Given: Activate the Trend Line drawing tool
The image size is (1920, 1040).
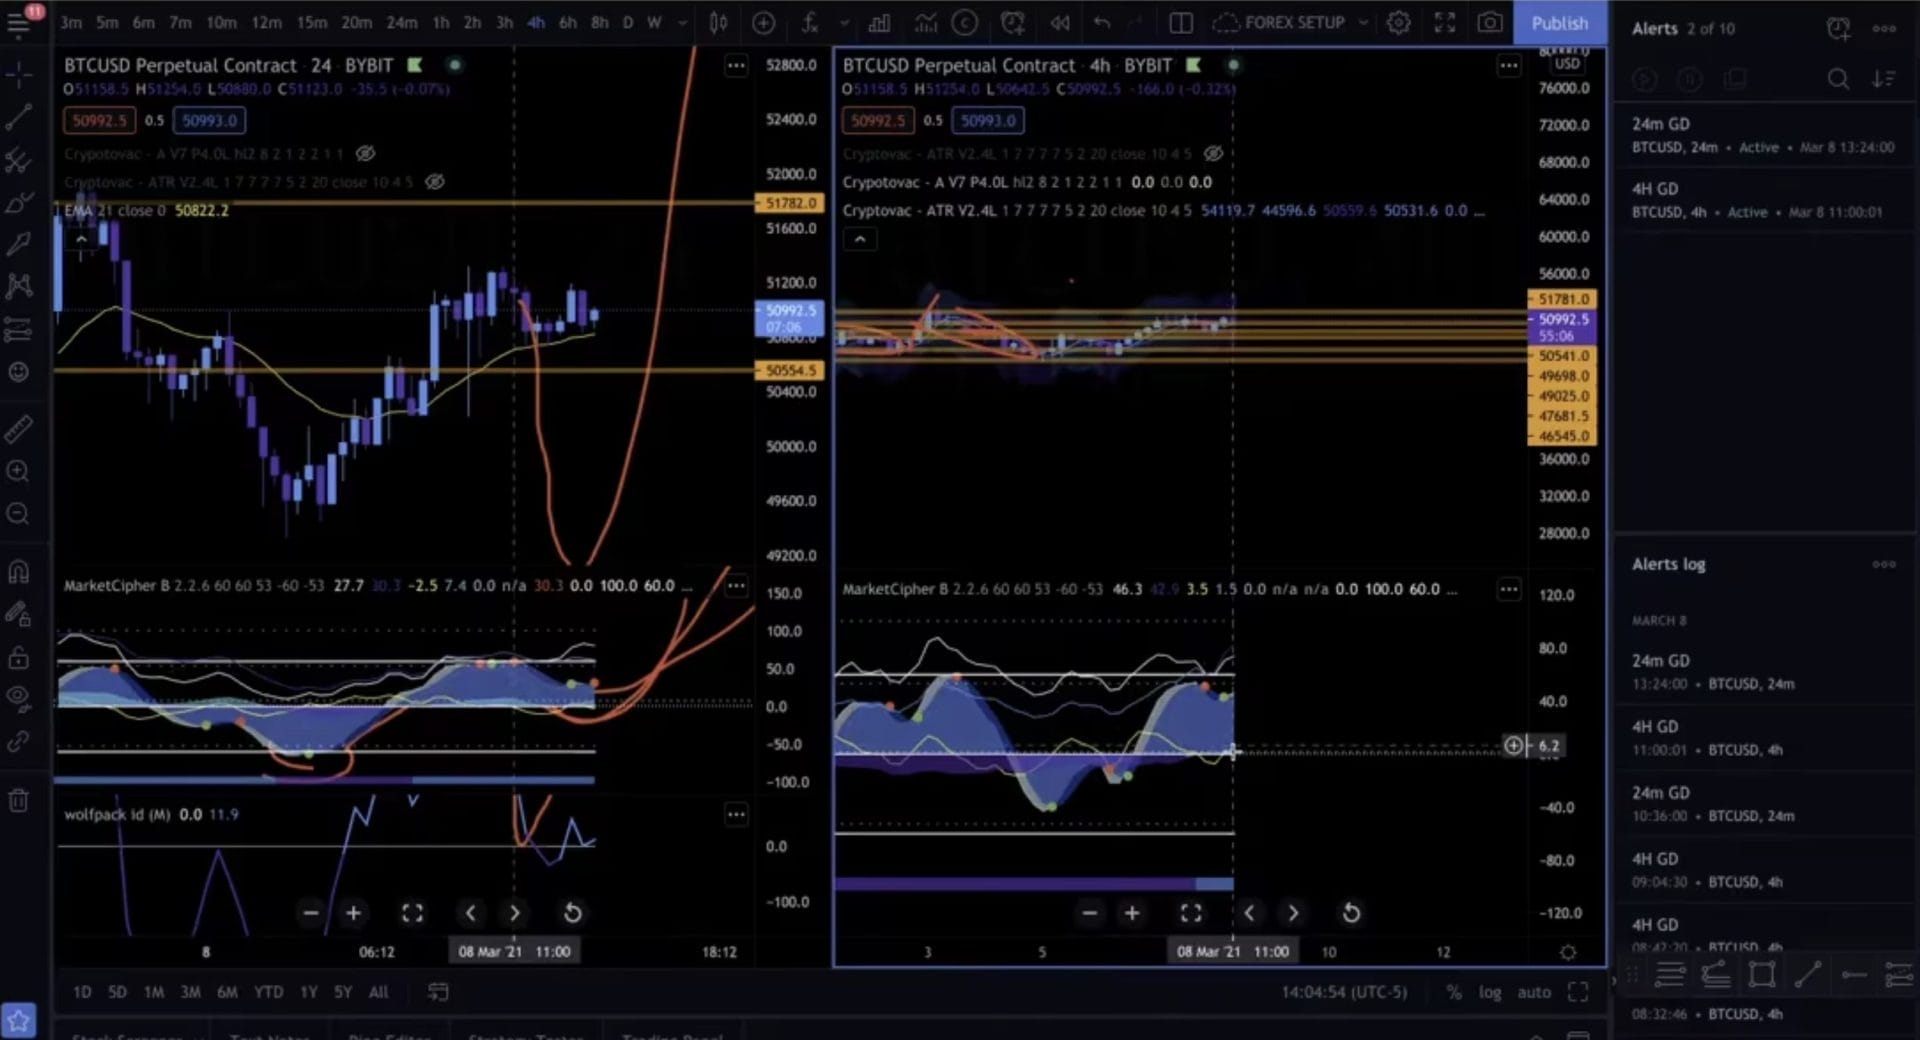Looking at the screenshot, I should (18, 118).
